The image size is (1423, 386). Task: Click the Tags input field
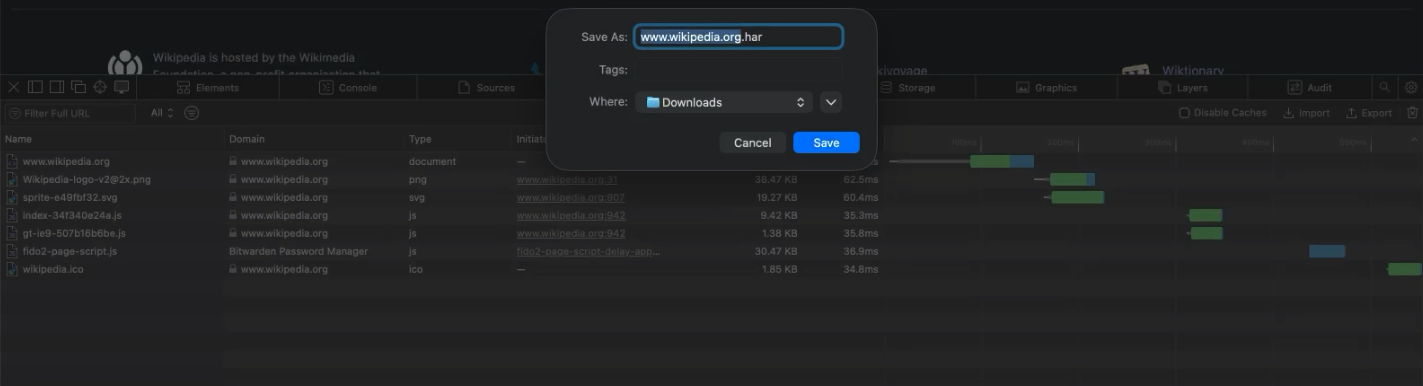coord(738,69)
